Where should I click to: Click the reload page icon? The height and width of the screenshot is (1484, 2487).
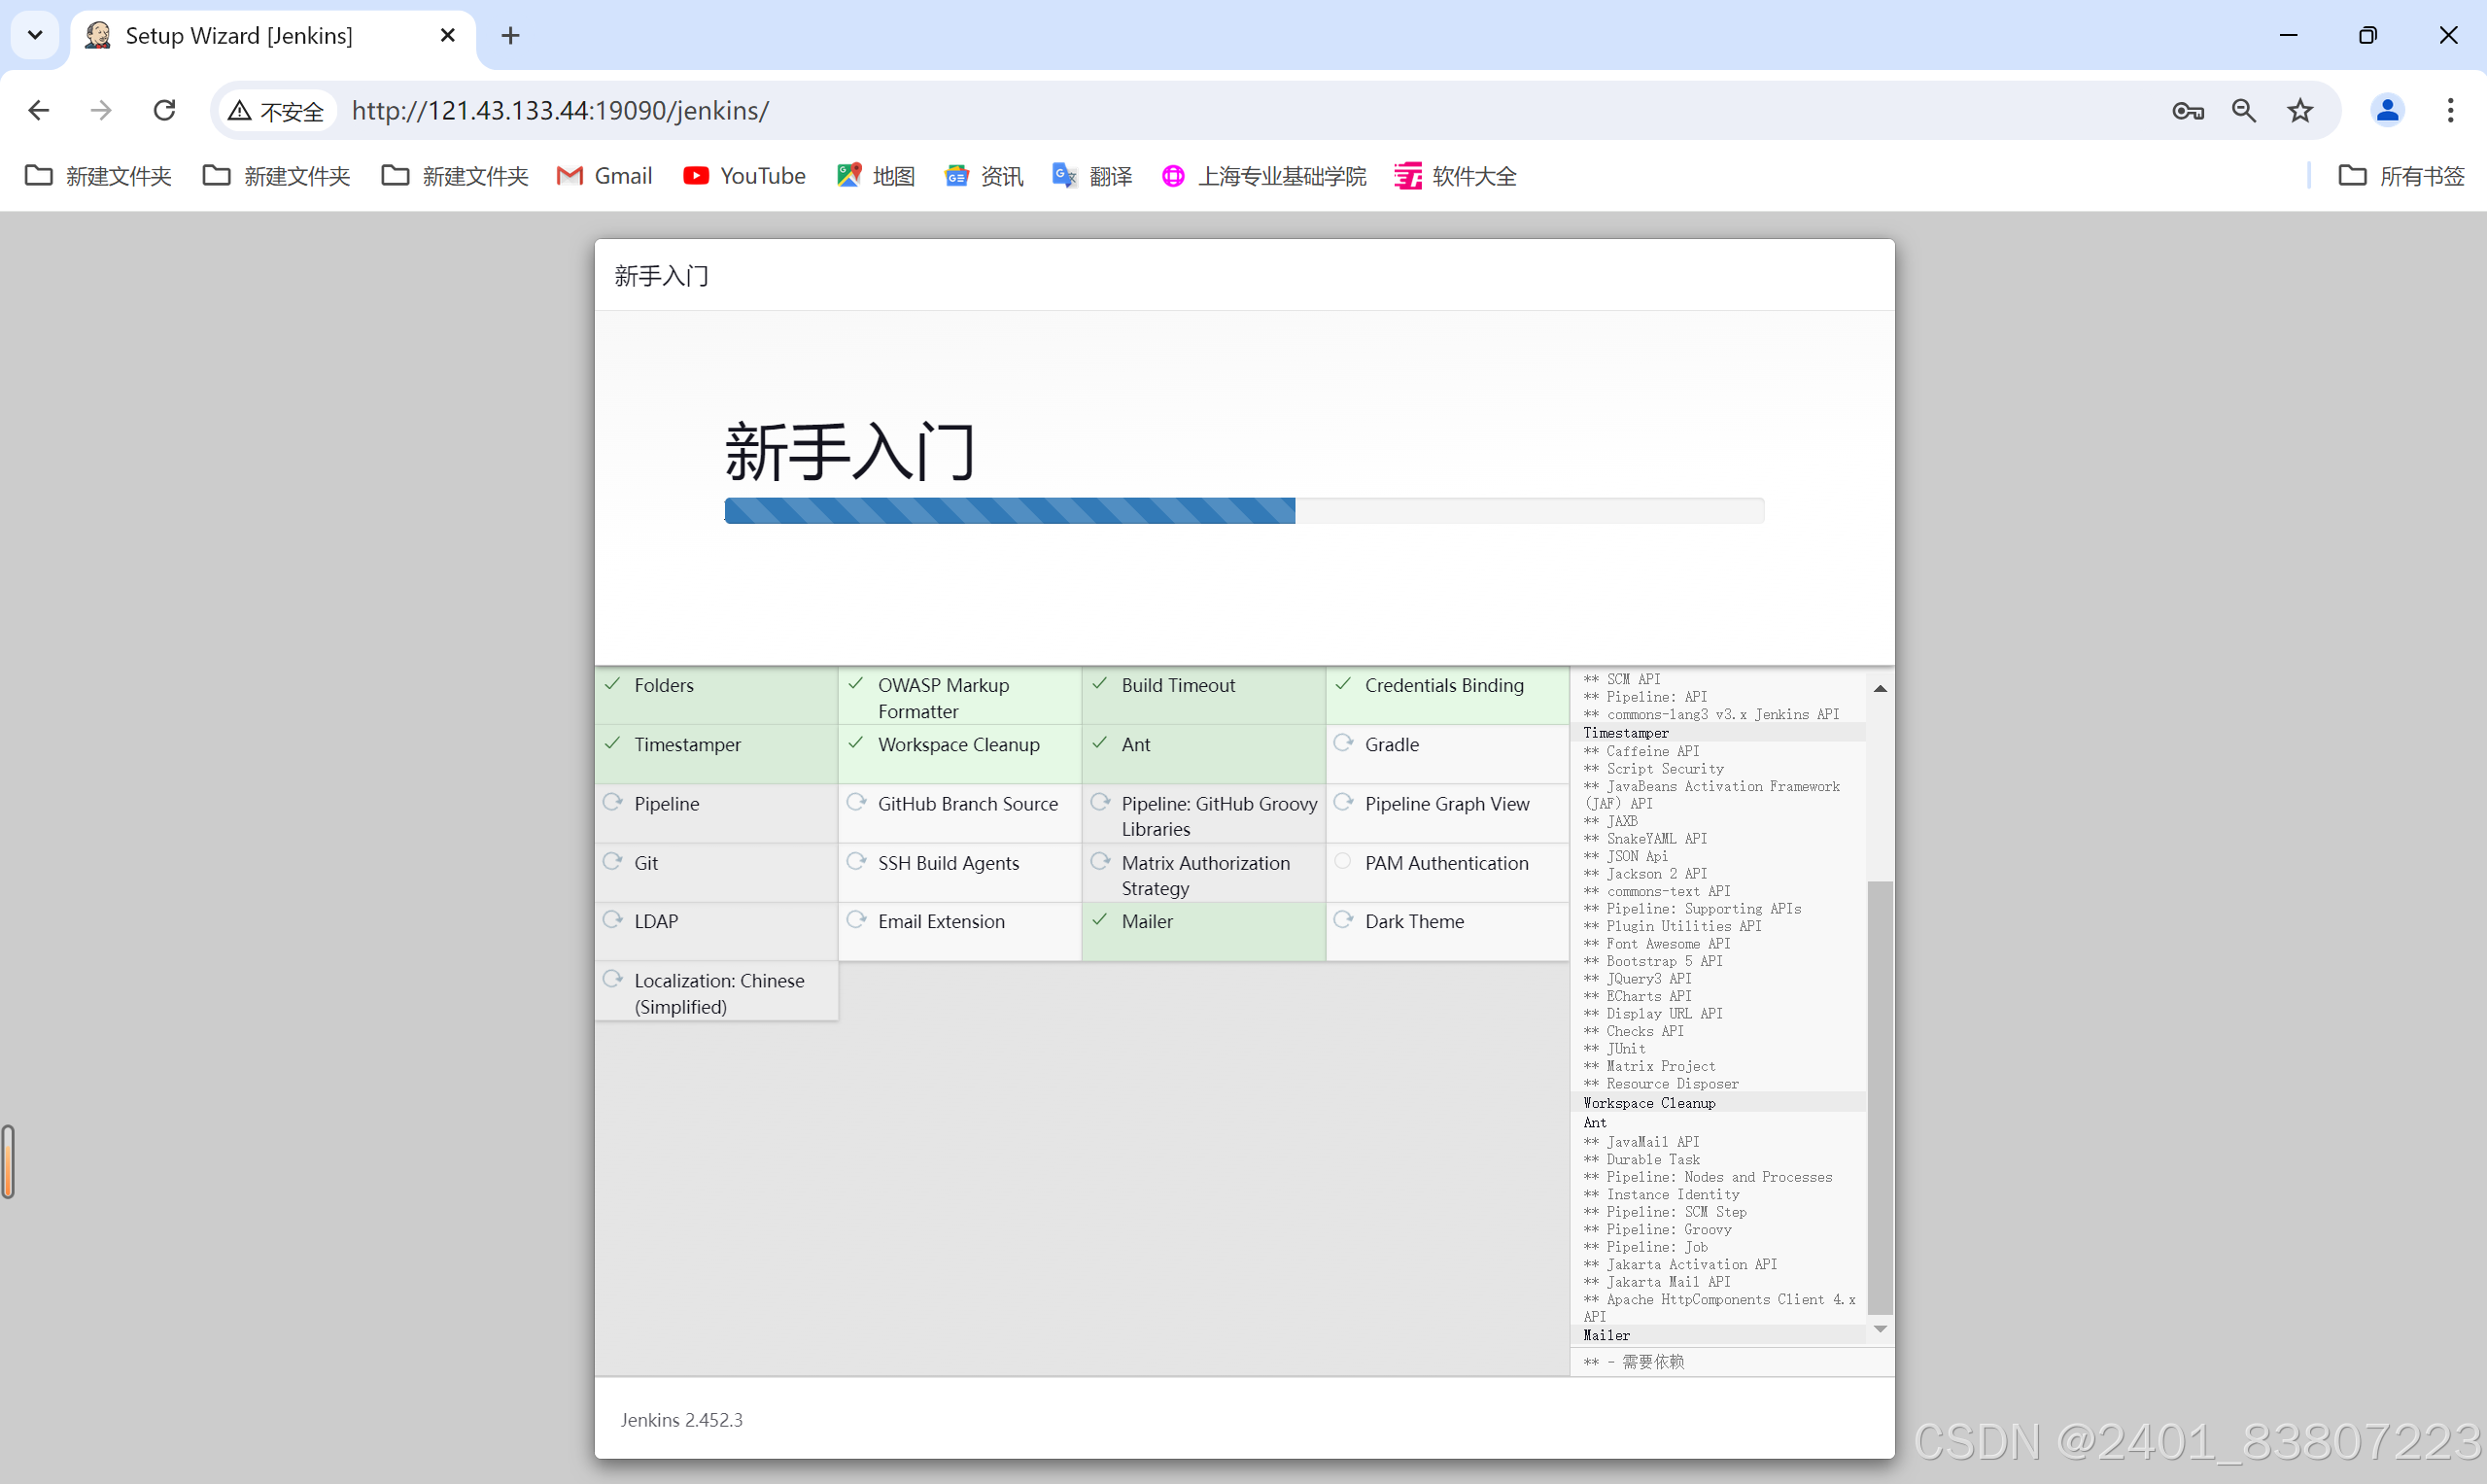point(164,110)
